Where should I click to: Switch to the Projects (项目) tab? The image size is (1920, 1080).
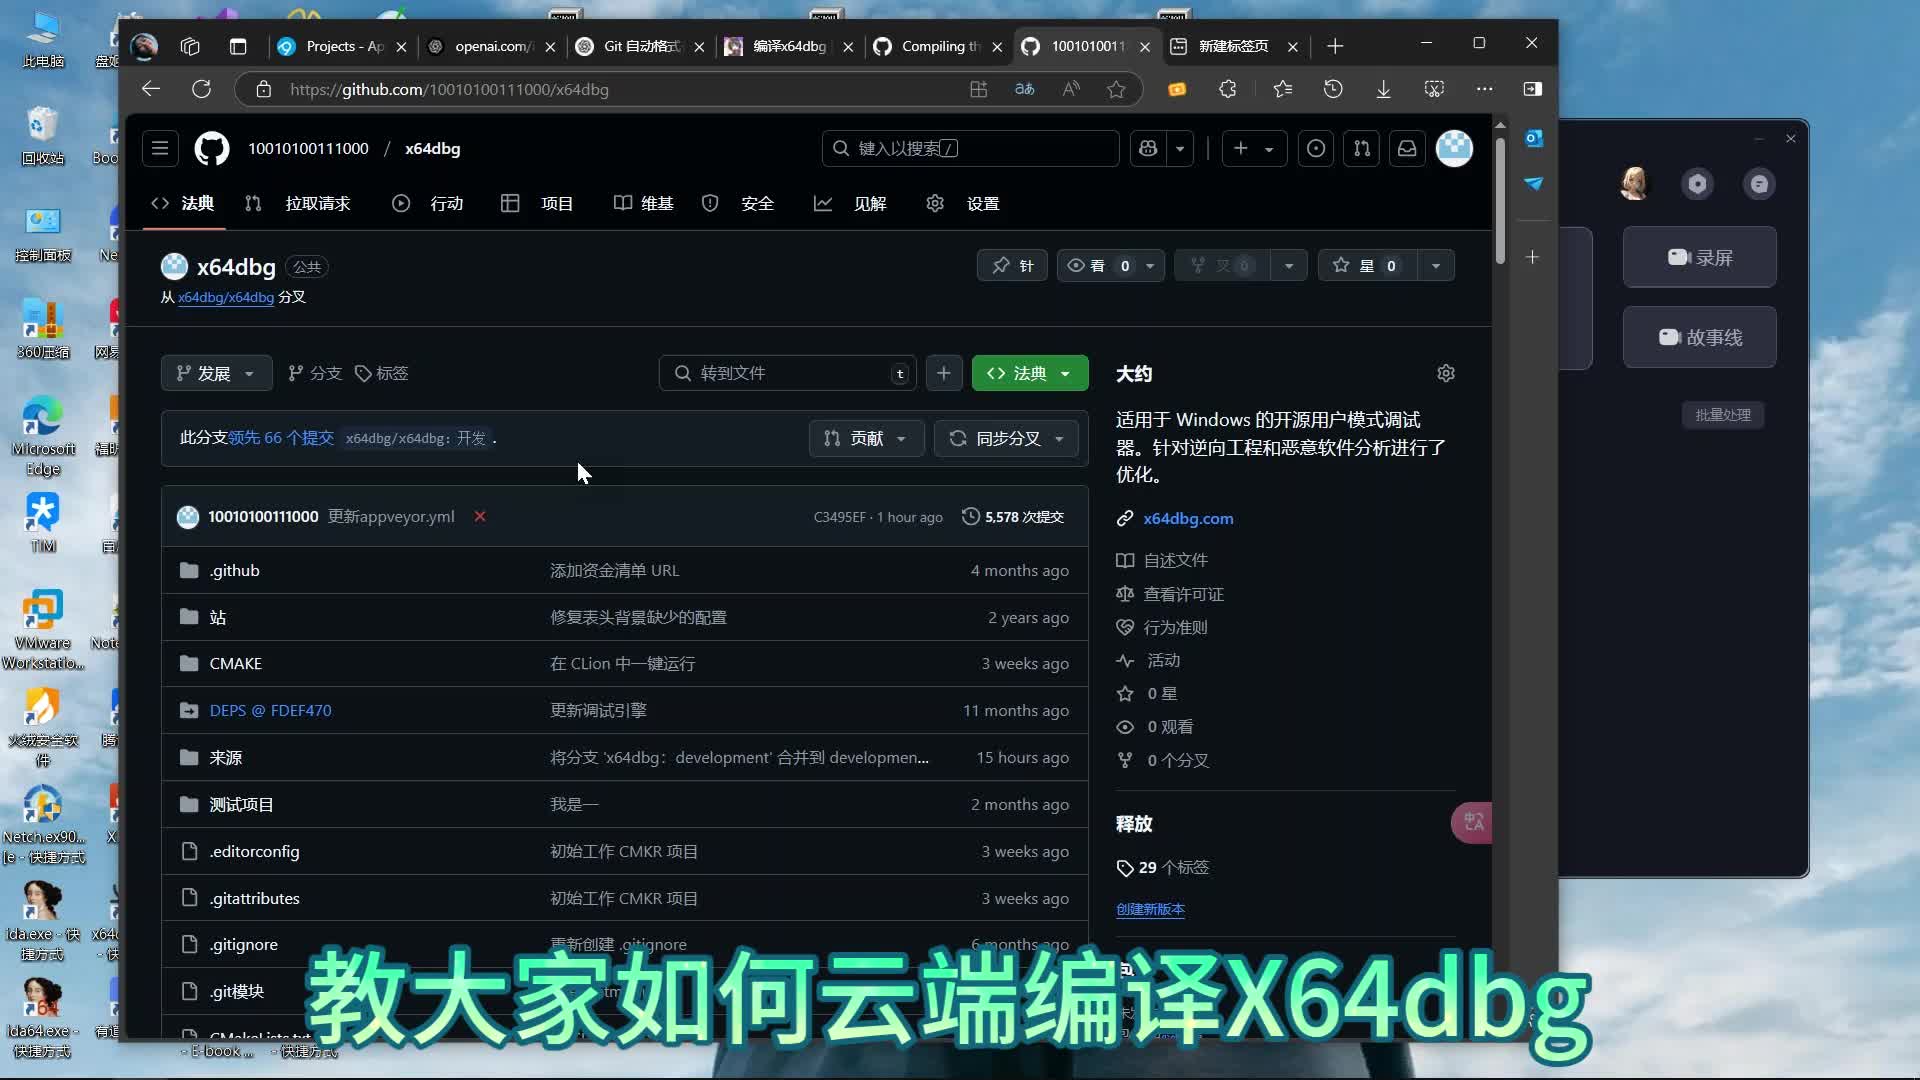pos(537,203)
